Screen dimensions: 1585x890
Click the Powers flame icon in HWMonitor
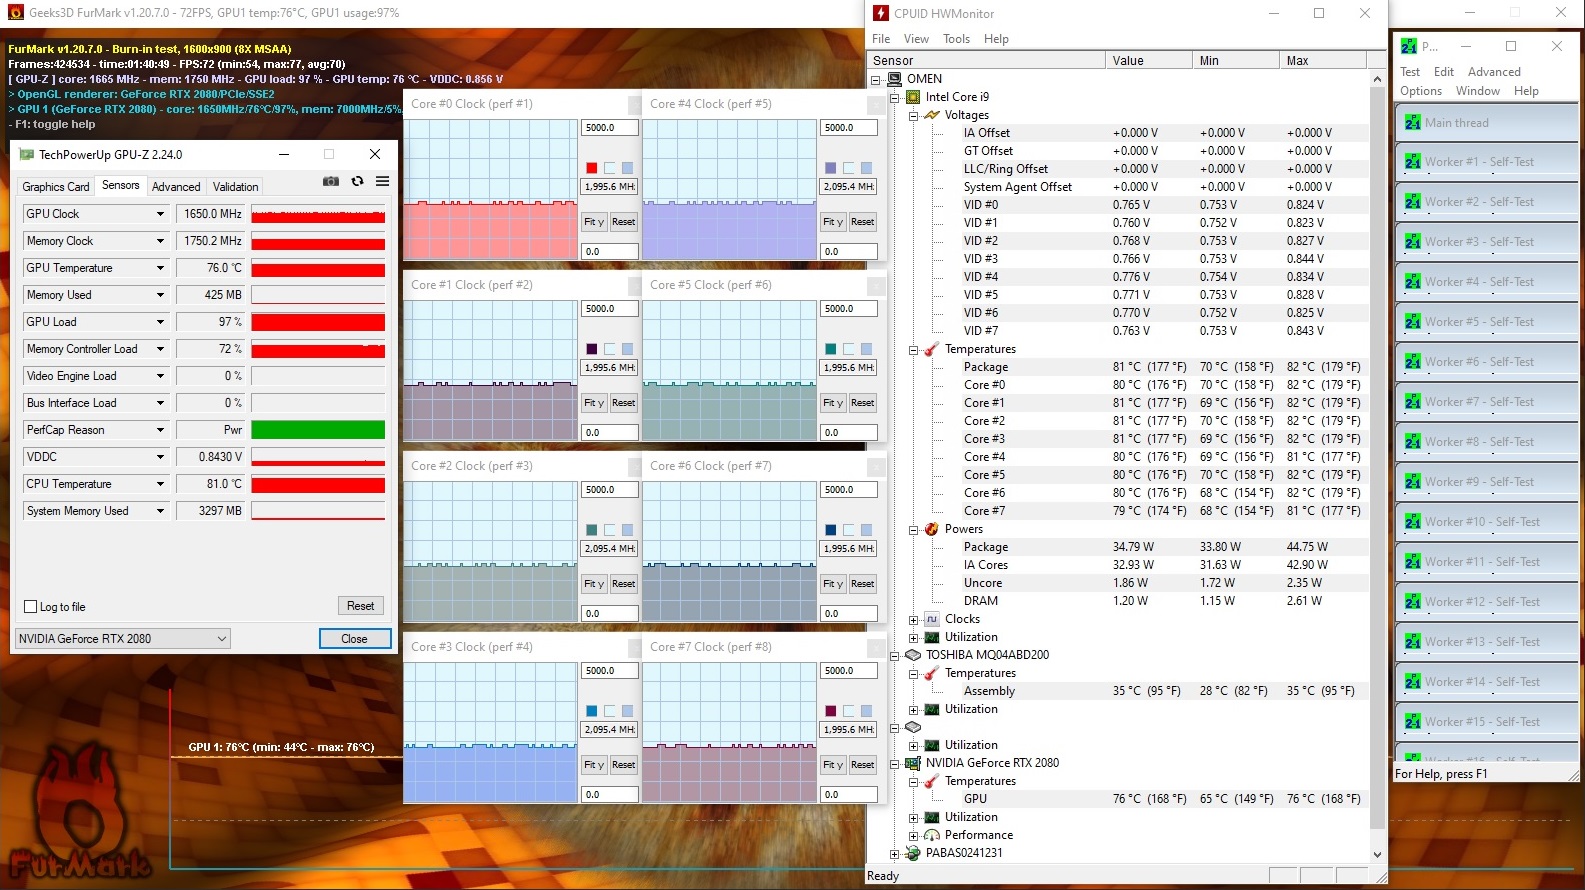932,529
